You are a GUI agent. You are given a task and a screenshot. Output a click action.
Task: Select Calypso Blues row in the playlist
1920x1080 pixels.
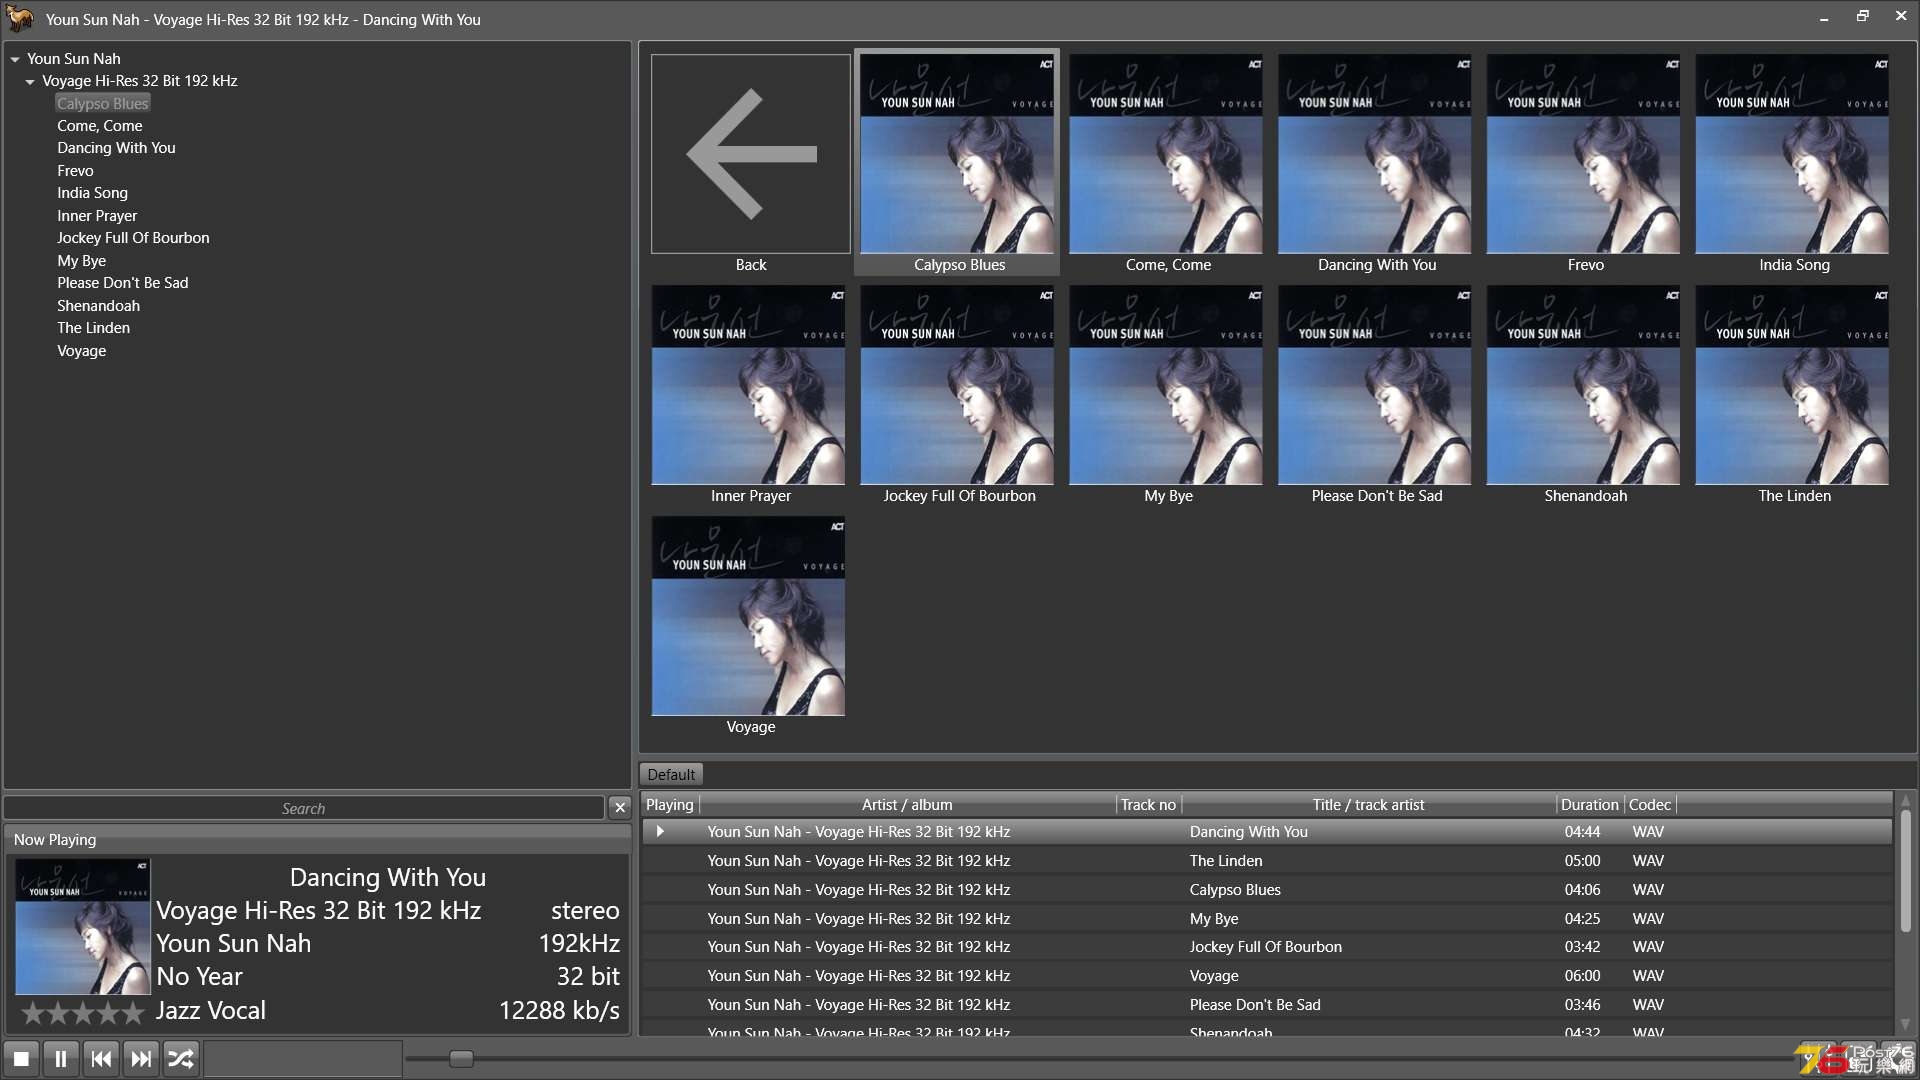point(1267,889)
